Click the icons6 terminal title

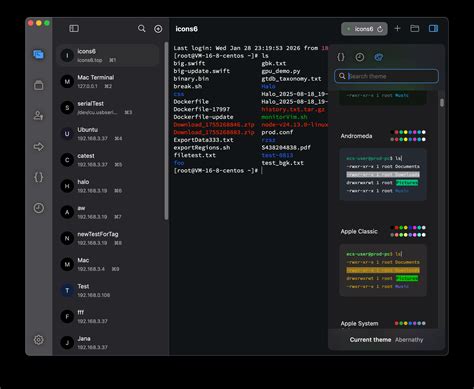click(x=187, y=29)
